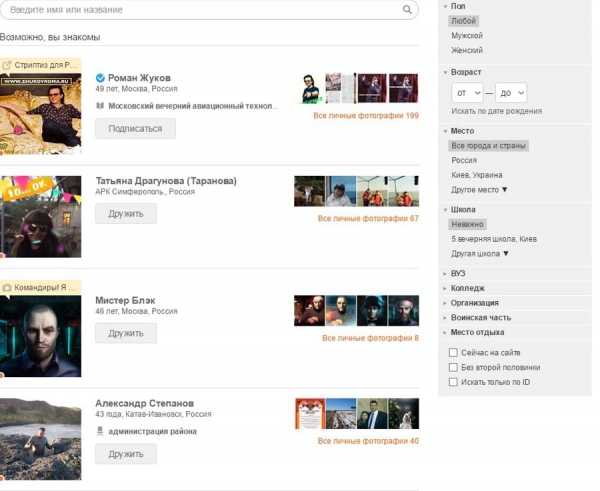The image size is (600, 491).
Task: Enable Сейчас на сайте checkbox
Action: [453, 352]
